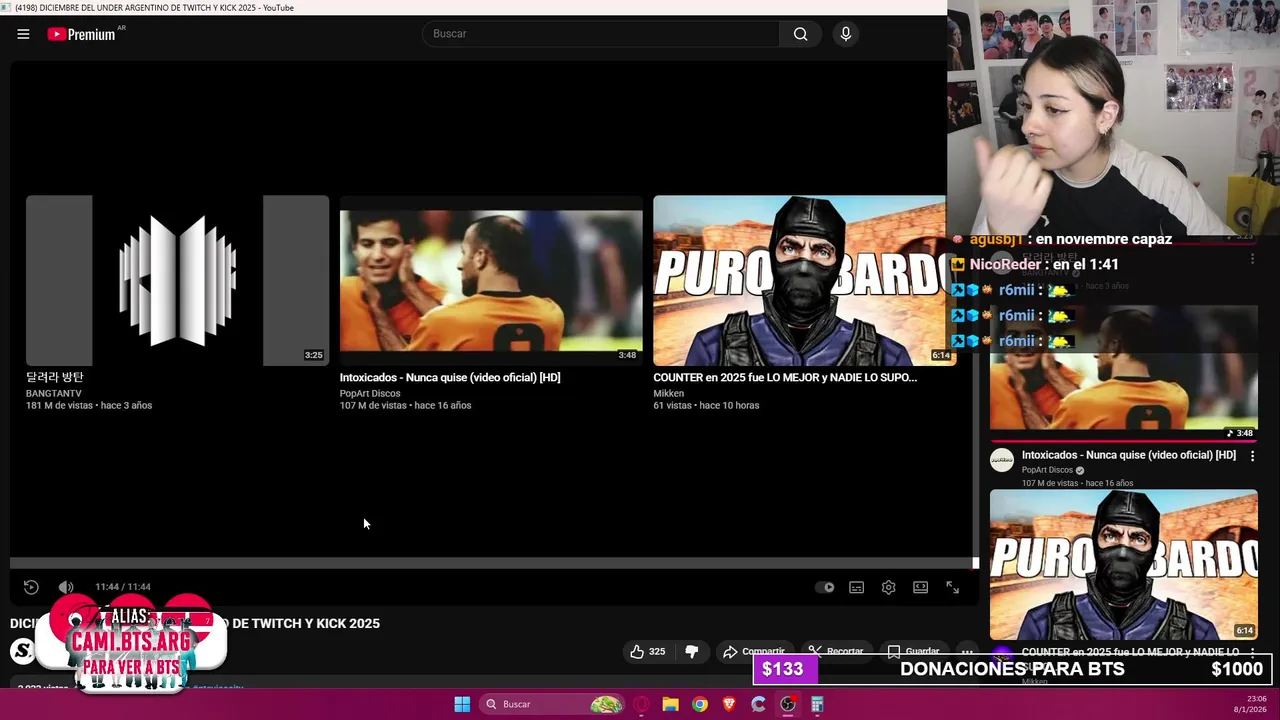Open the Windows Start menu
This screenshot has height=720, width=1280.
coord(462,704)
